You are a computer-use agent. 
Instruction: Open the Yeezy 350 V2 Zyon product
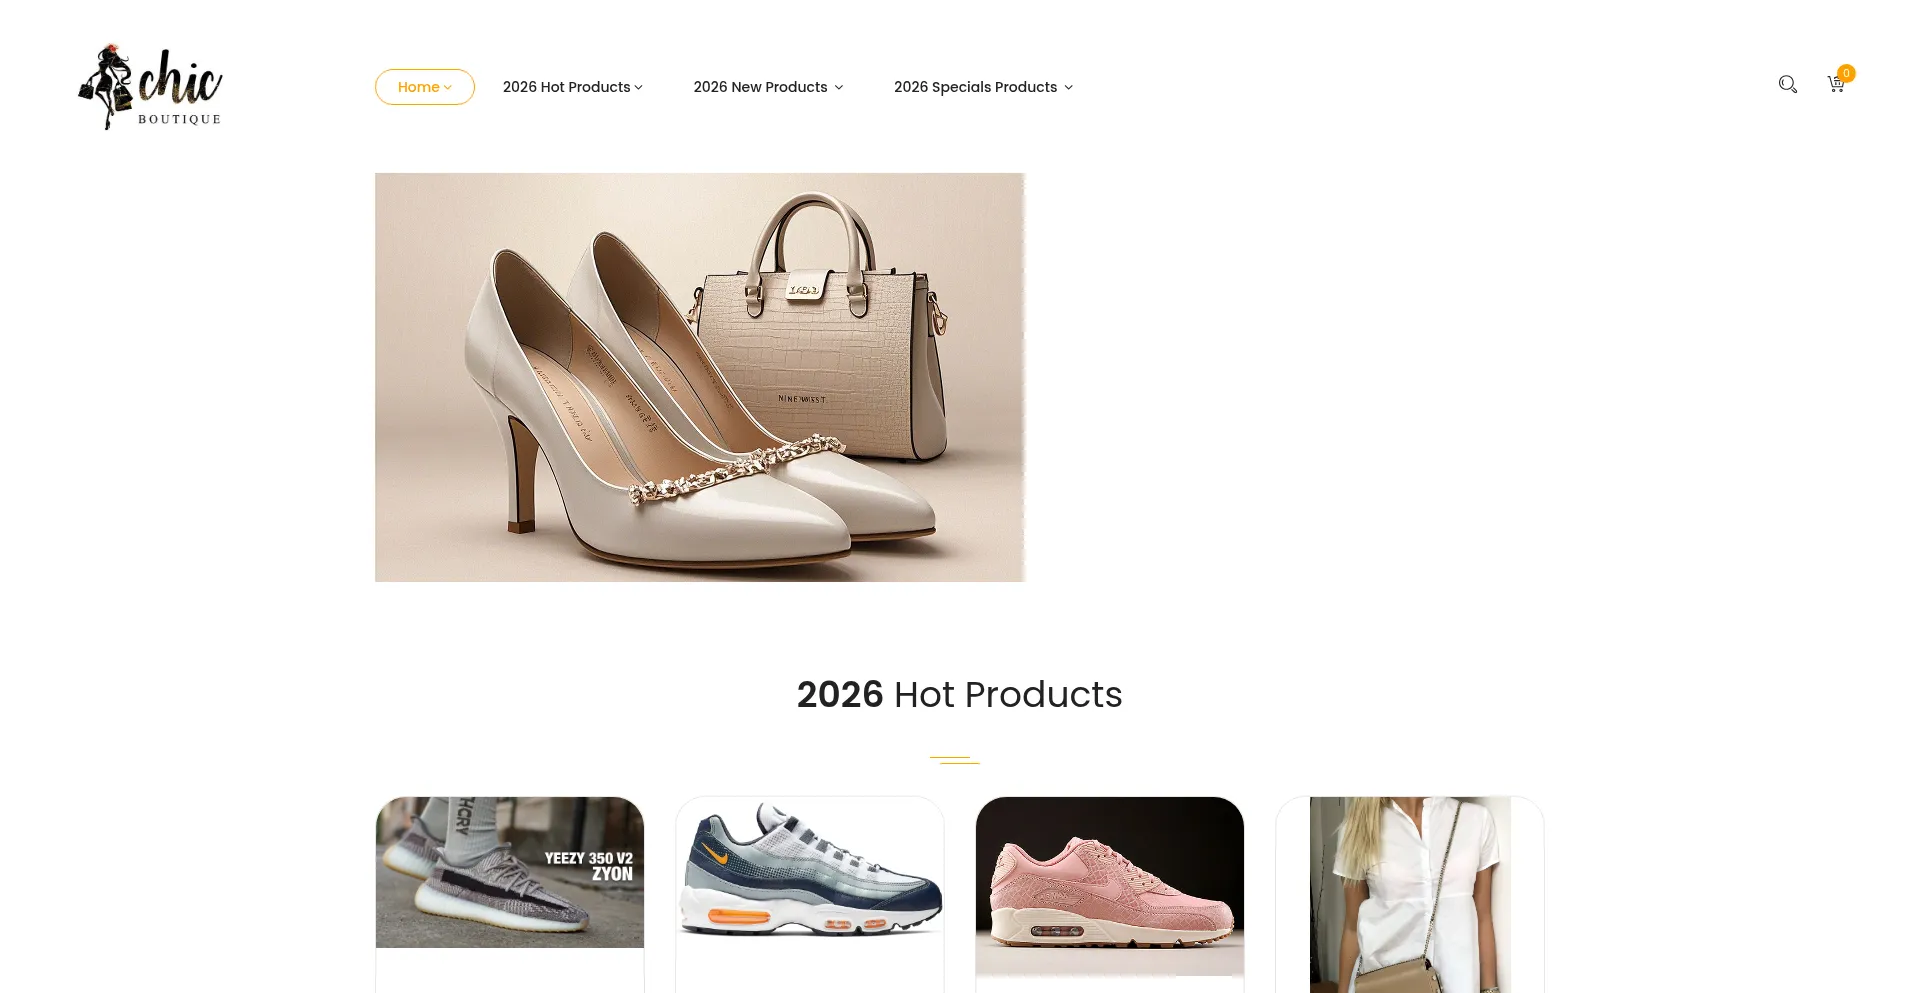click(x=510, y=872)
